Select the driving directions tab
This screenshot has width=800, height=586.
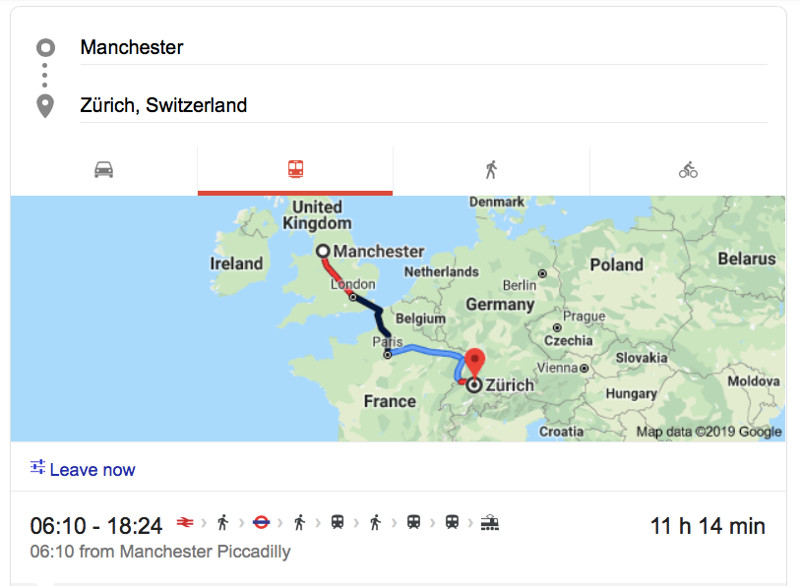pyautogui.click(x=104, y=170)
